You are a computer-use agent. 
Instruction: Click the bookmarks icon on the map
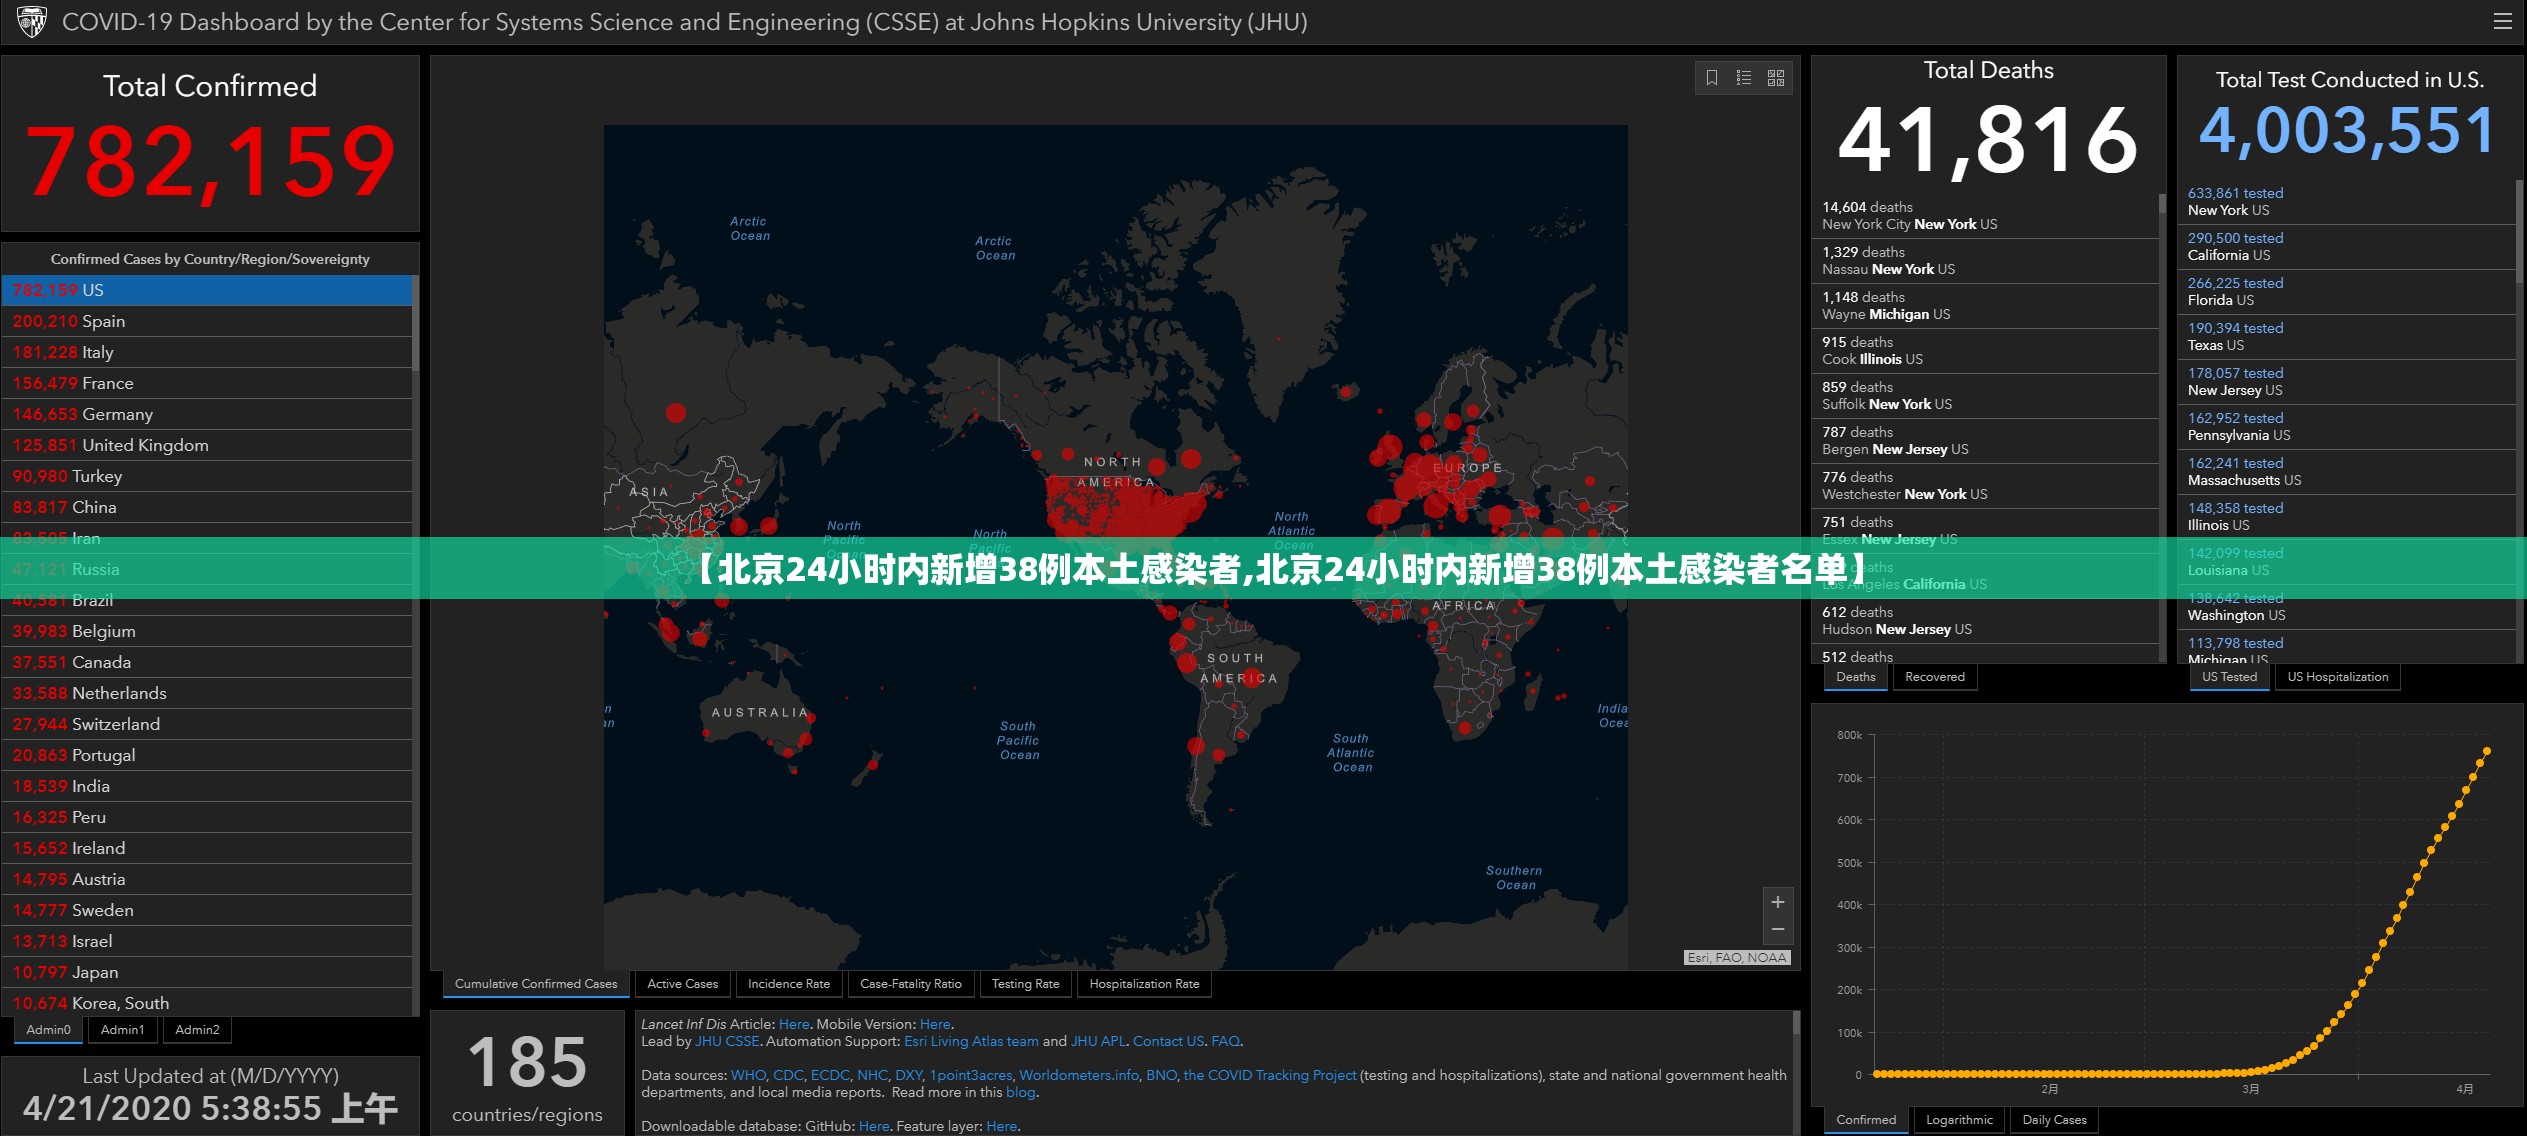[x=1712, y=78]
